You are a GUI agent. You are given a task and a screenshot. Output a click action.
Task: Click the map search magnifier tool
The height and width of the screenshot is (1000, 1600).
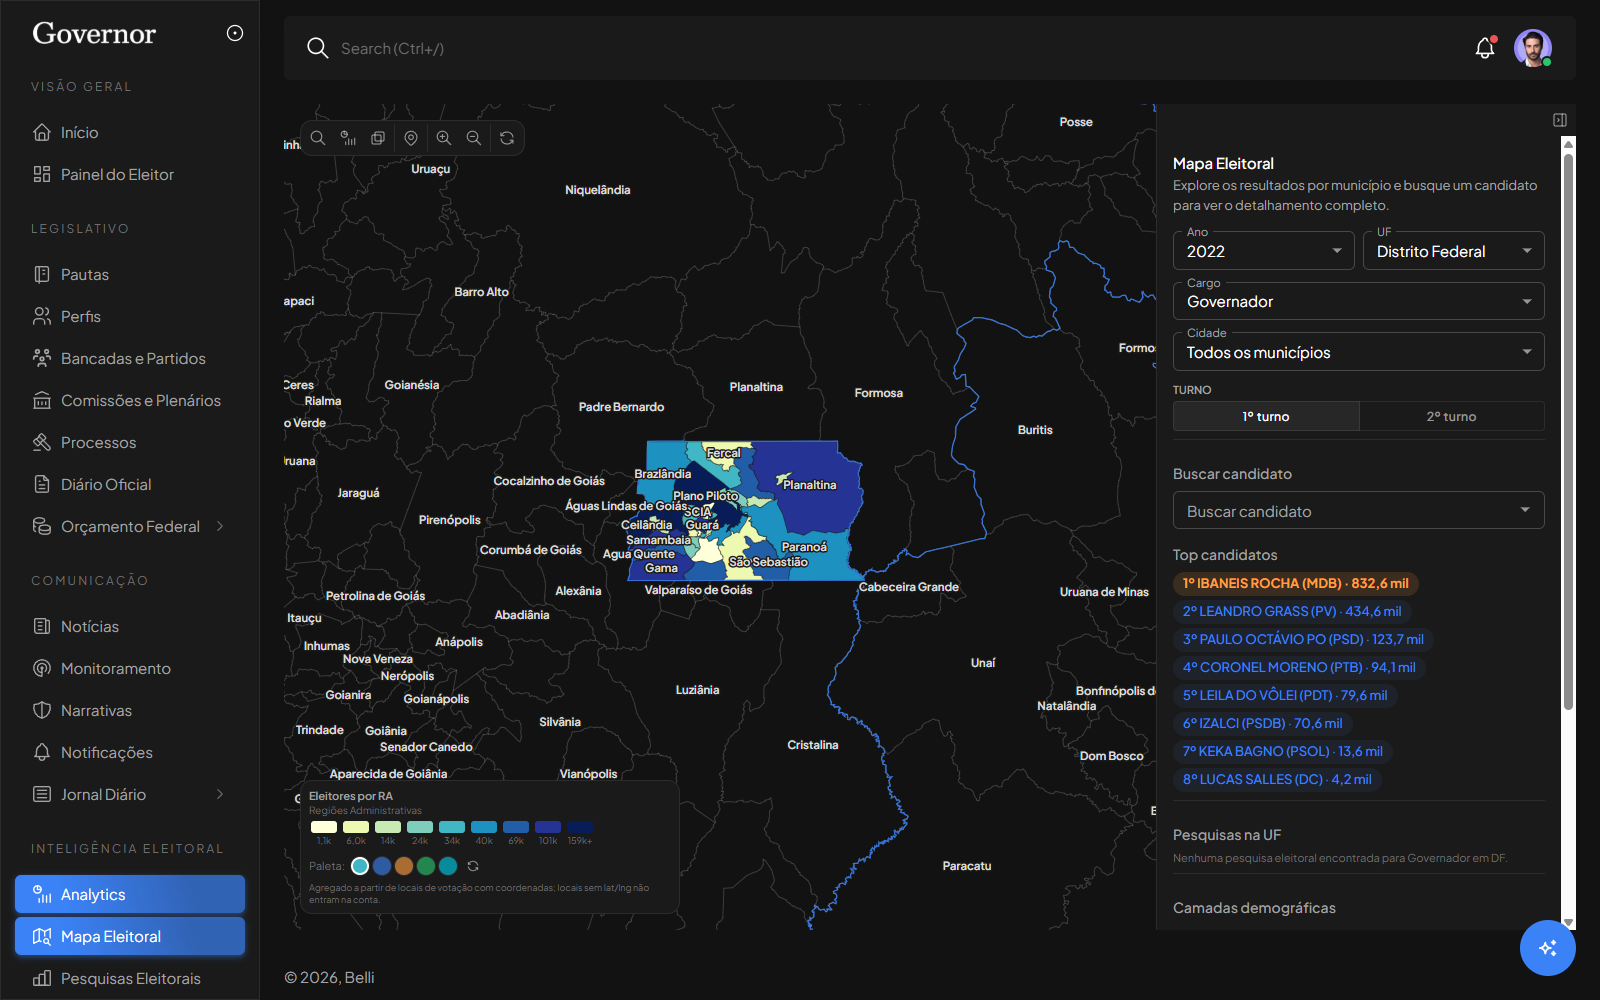[x=318, y=138]
